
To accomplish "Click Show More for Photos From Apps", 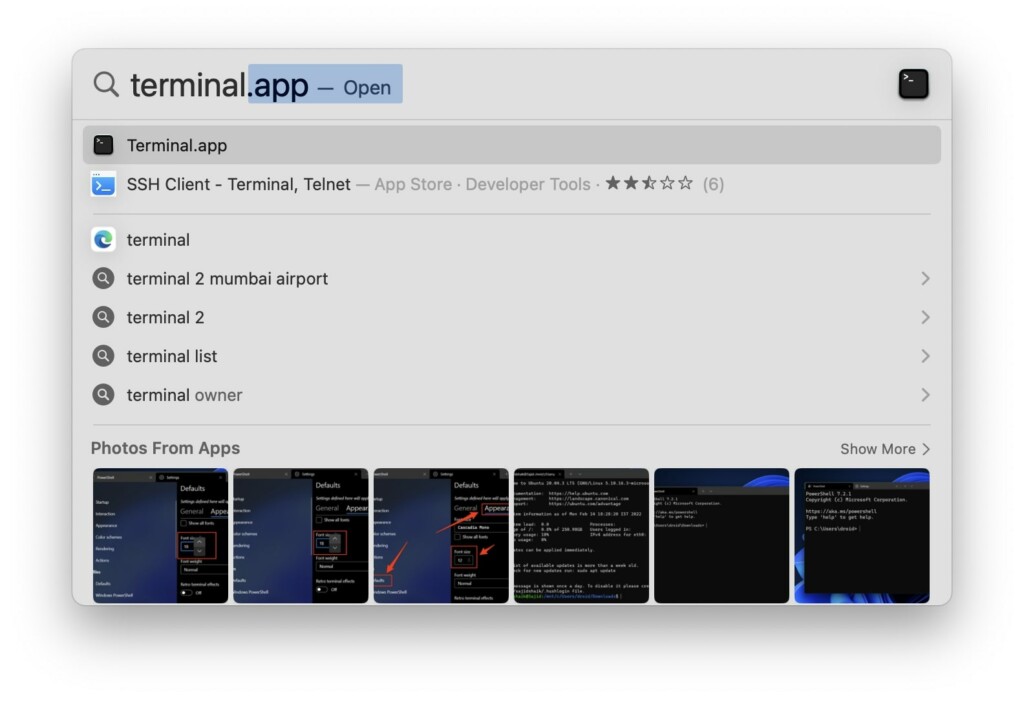I will tap(884, 449).
